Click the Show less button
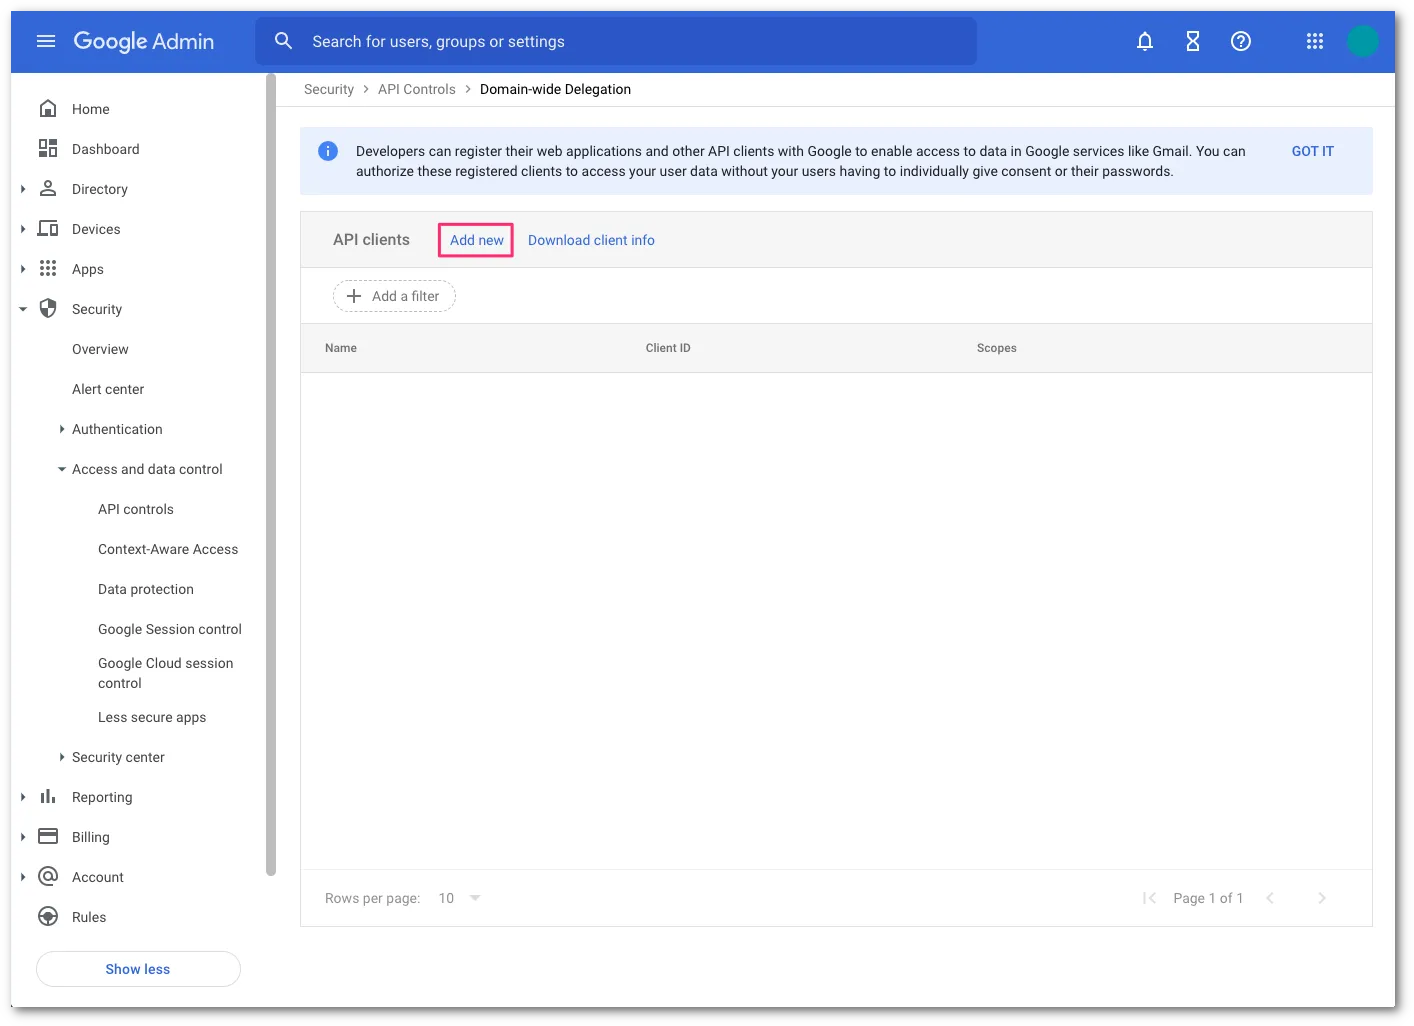 tap(138, 969)
